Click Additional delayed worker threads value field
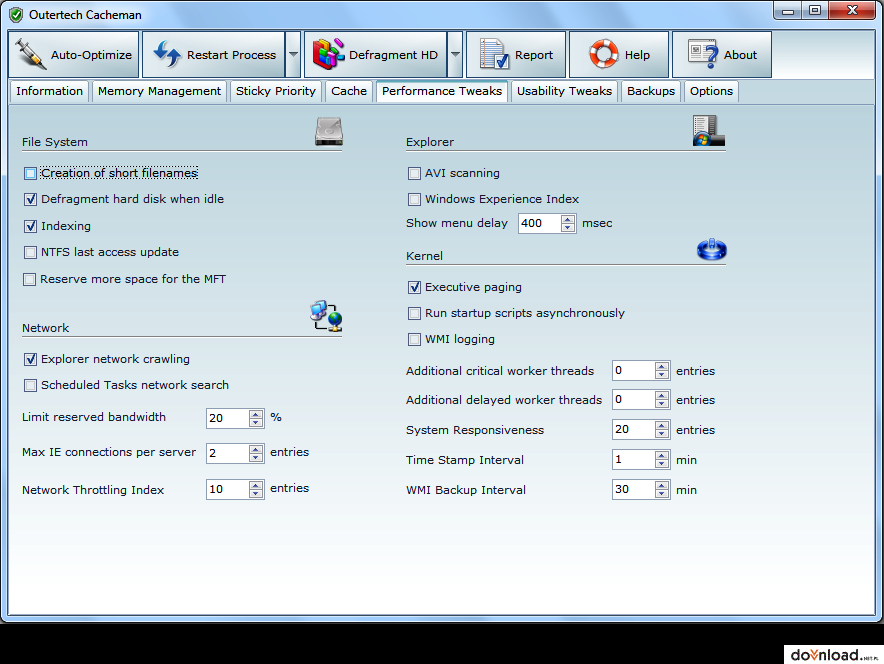Viewport: 884px width, 664px height. pyautogui.click(x=634, y=400)
